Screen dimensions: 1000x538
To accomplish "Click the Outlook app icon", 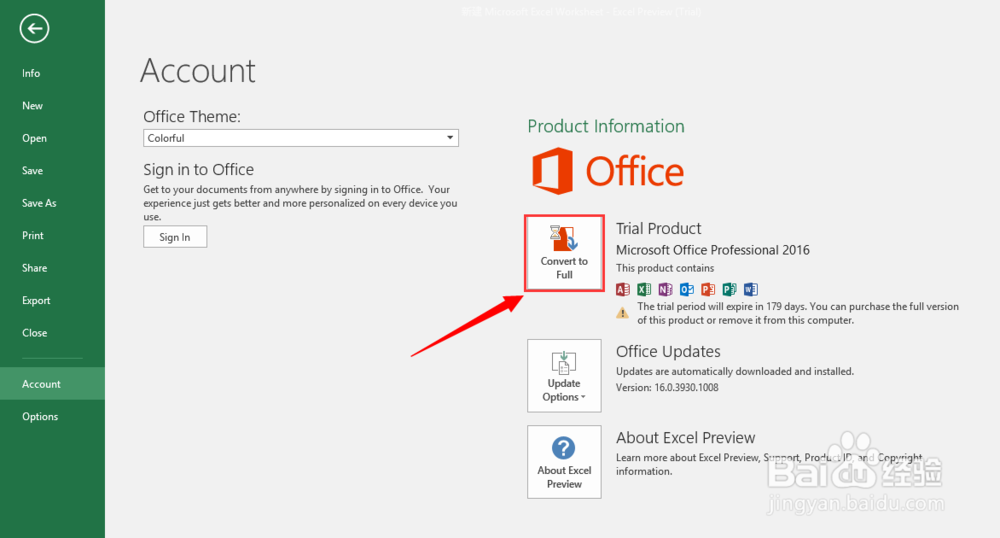I will coord(687,289).
